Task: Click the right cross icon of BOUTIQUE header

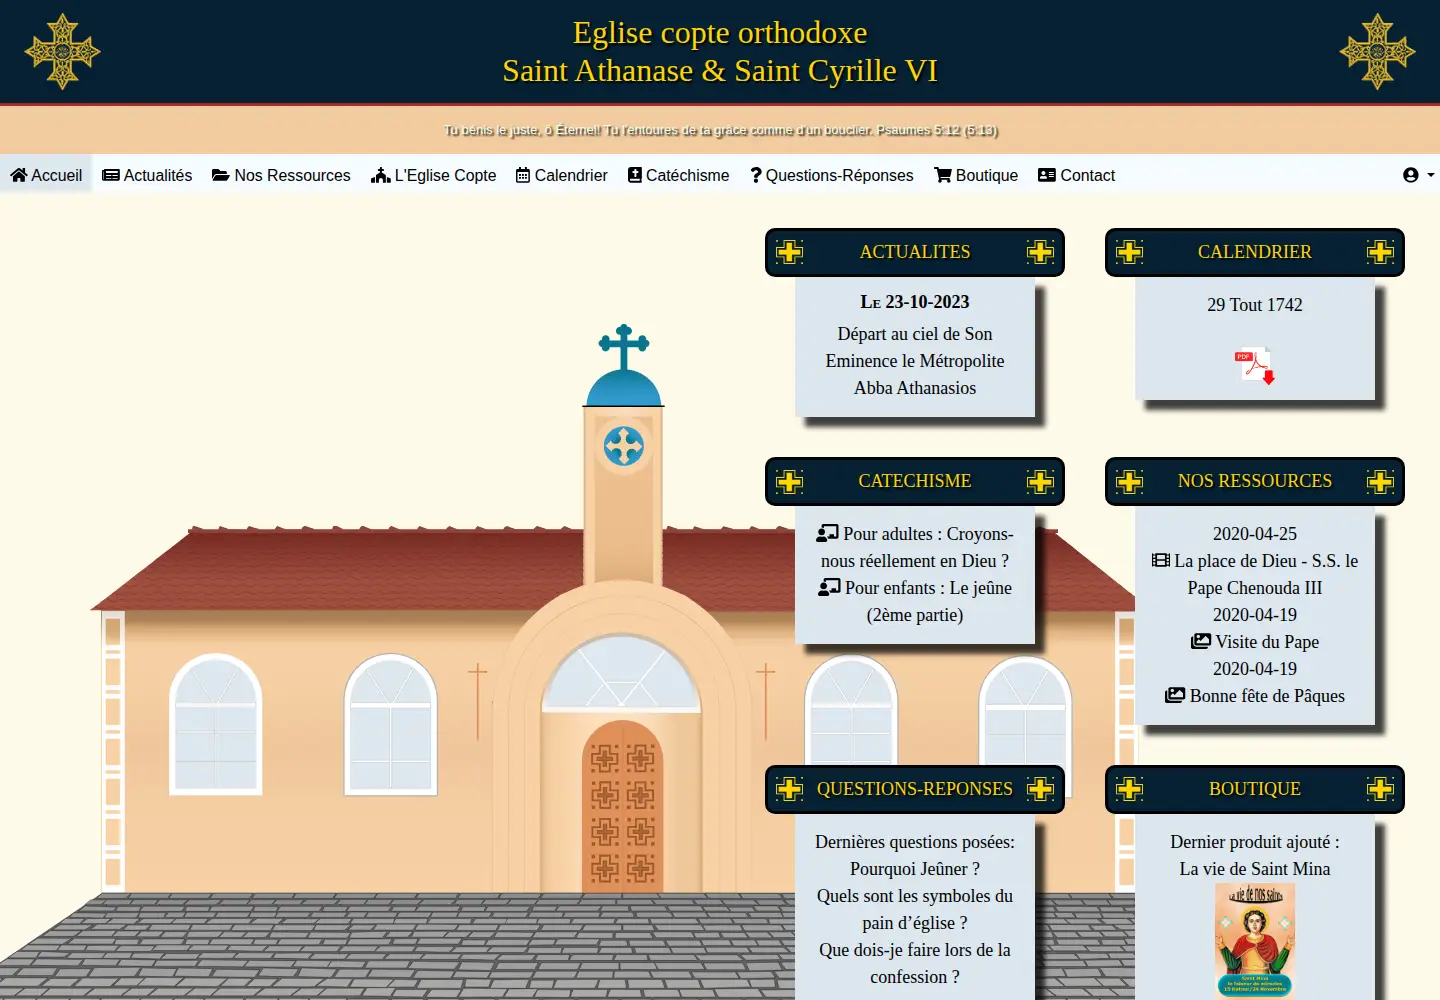Action: click(1380, 789)
